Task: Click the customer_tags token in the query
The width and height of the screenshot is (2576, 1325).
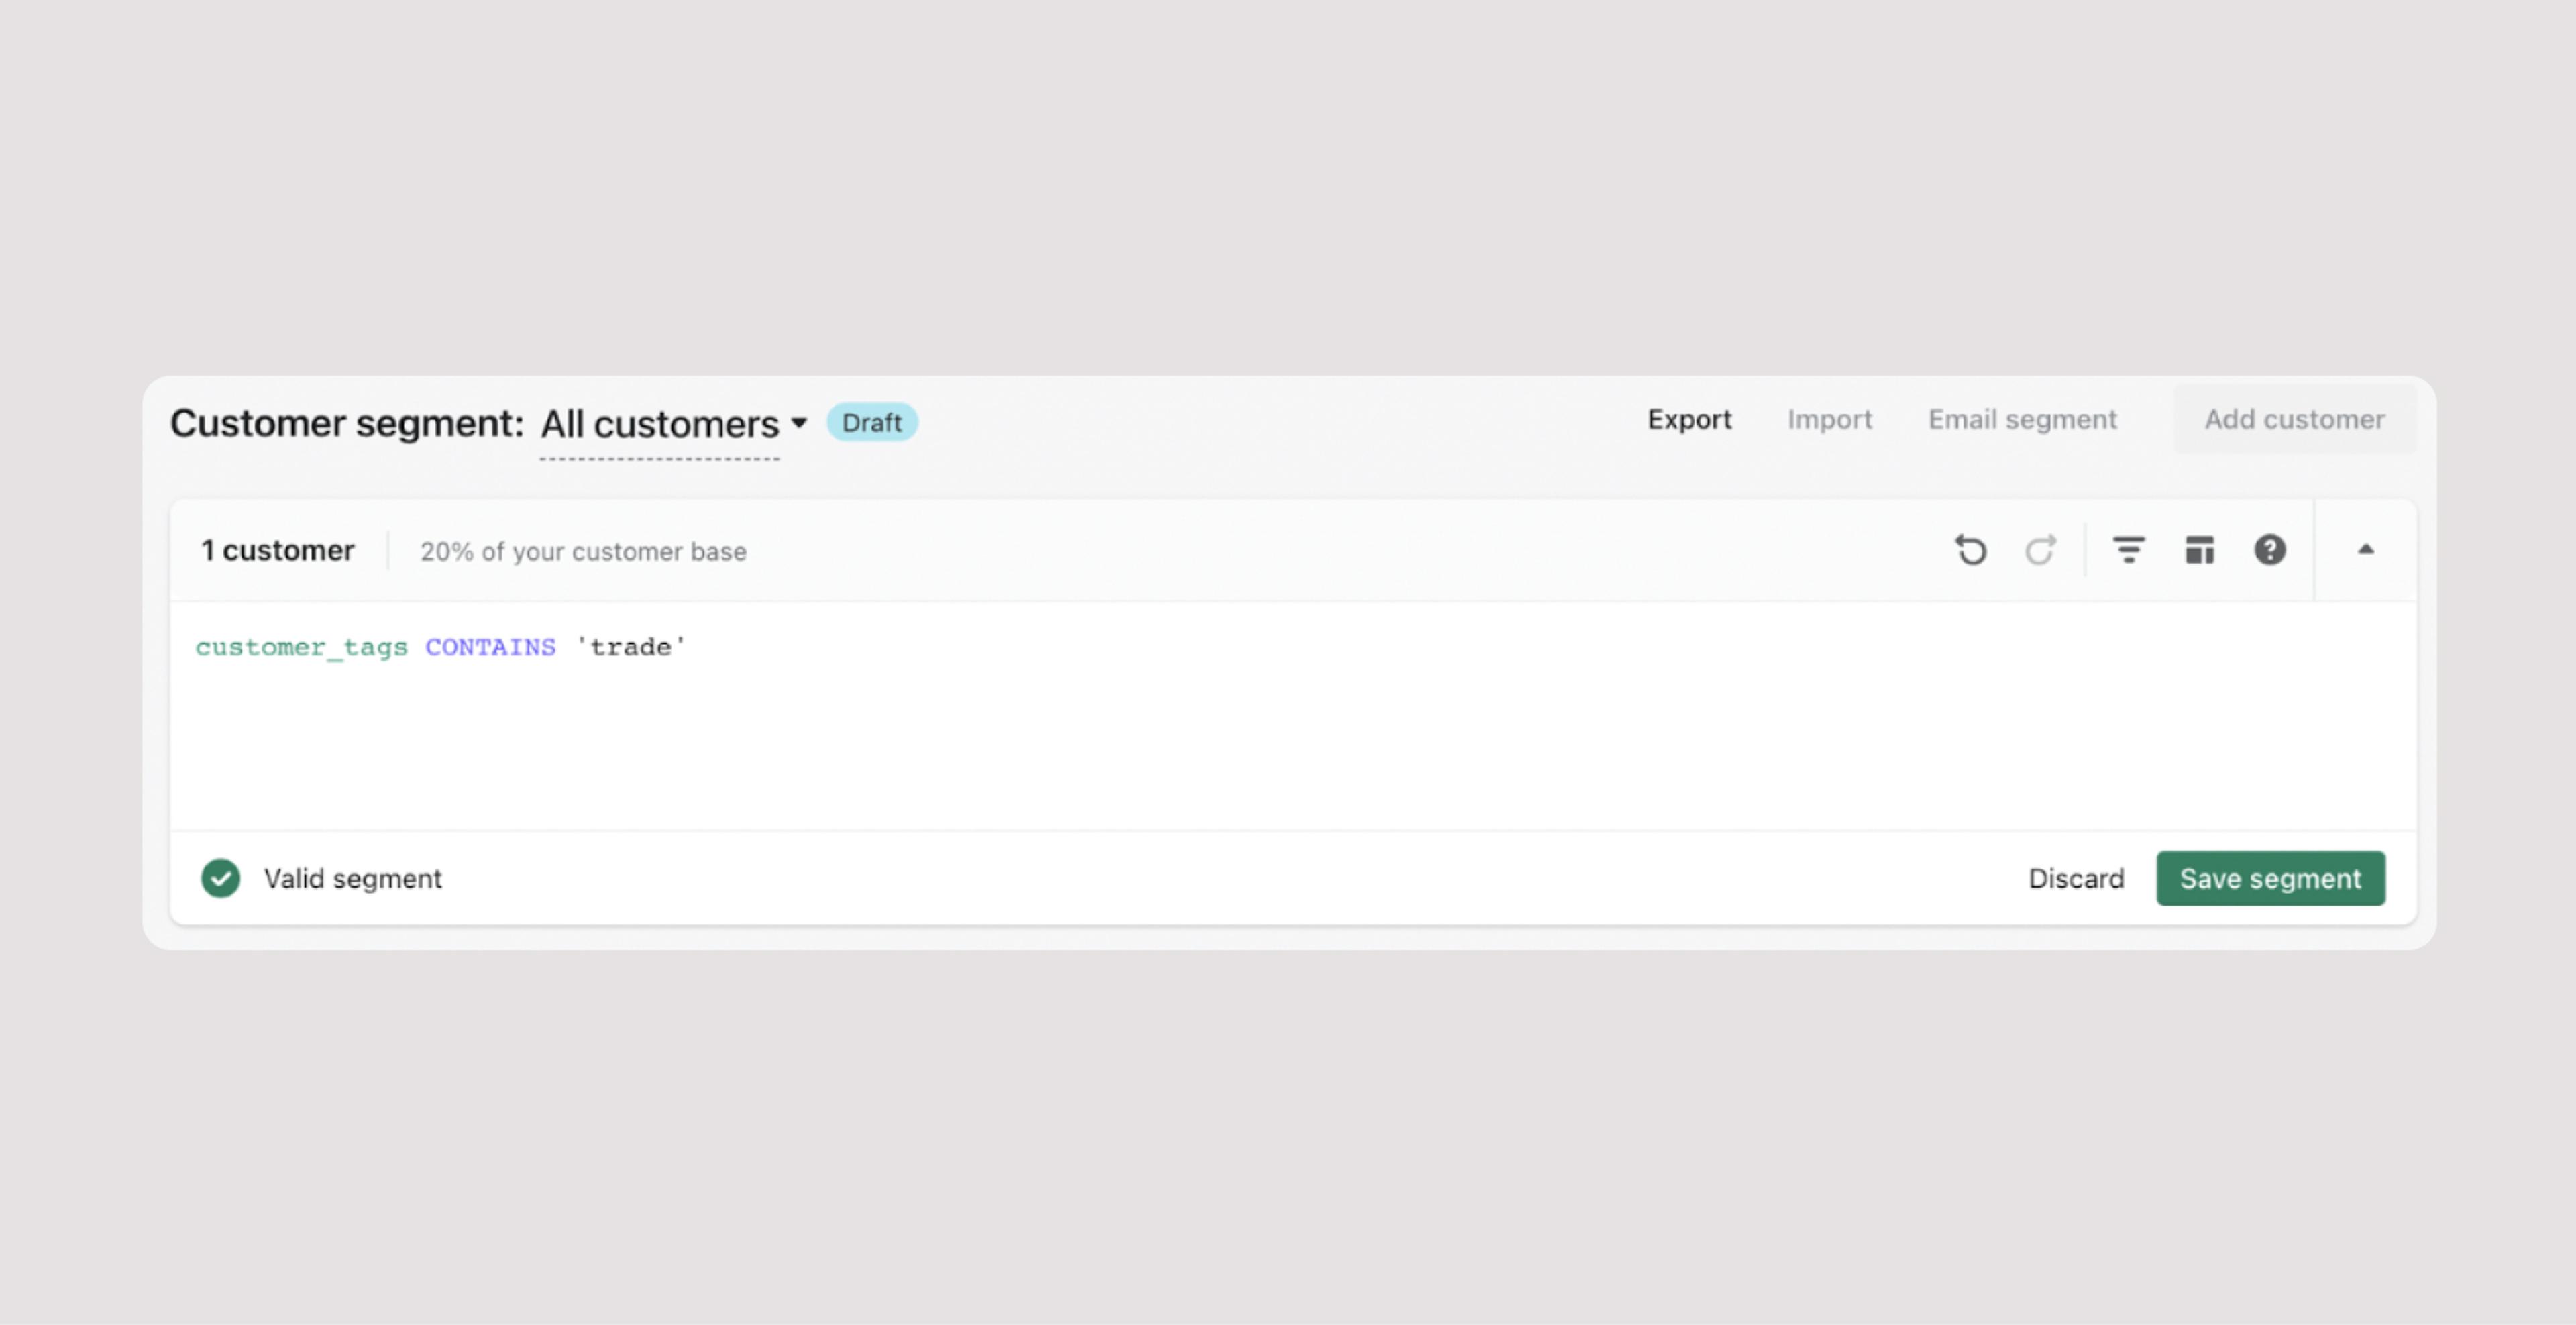Action: 301,647
